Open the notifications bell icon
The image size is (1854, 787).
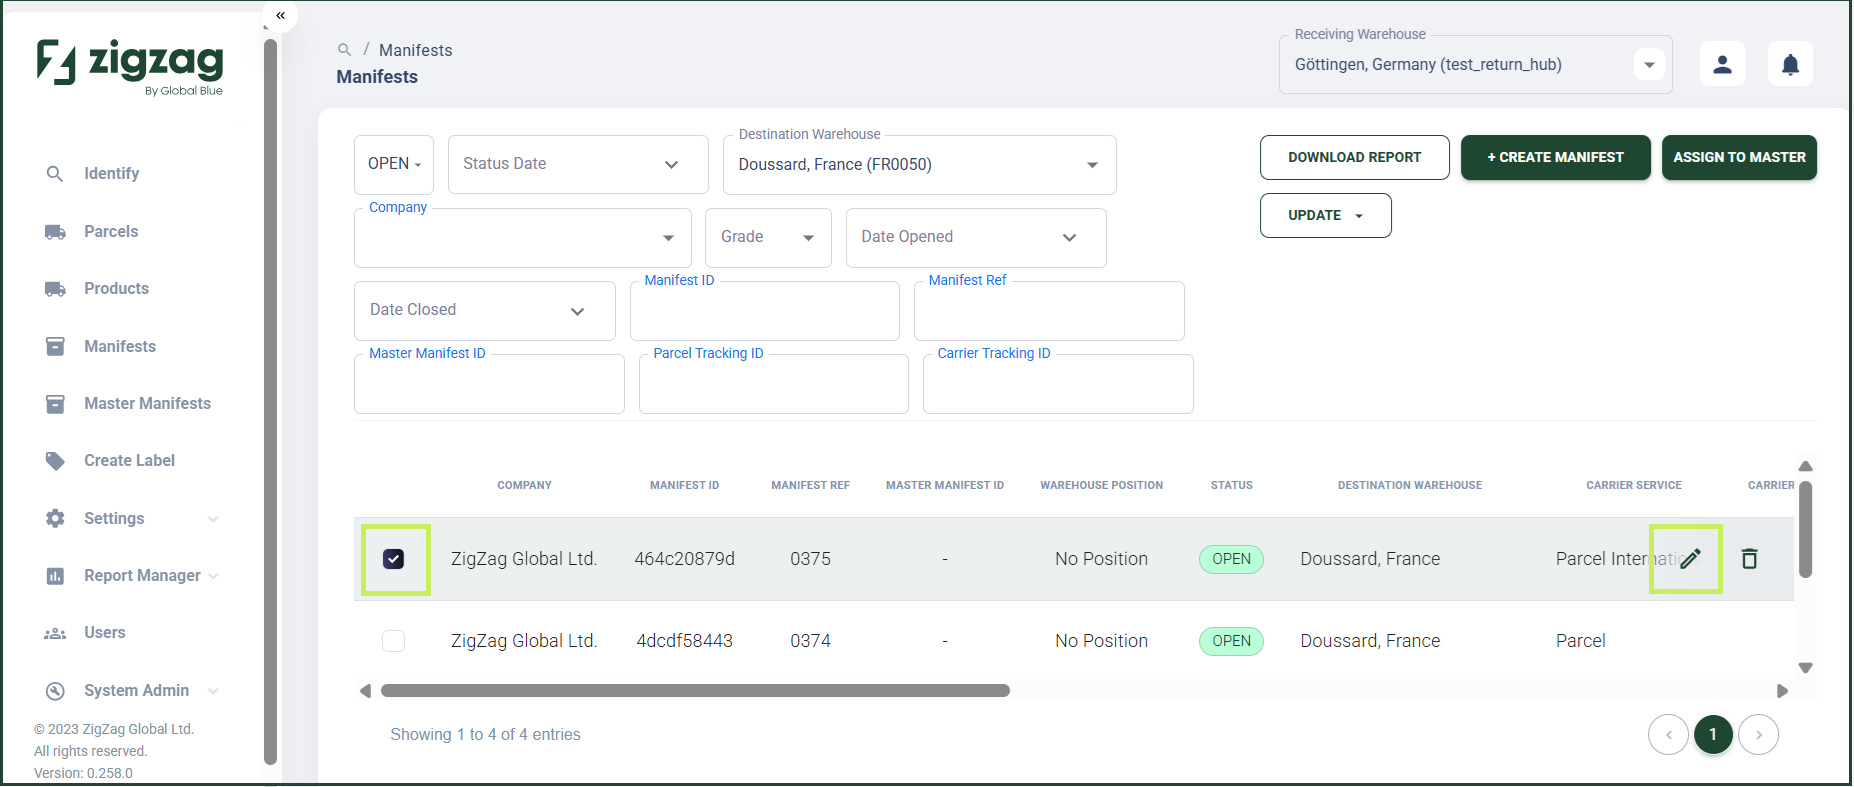tap(1790, 64)
